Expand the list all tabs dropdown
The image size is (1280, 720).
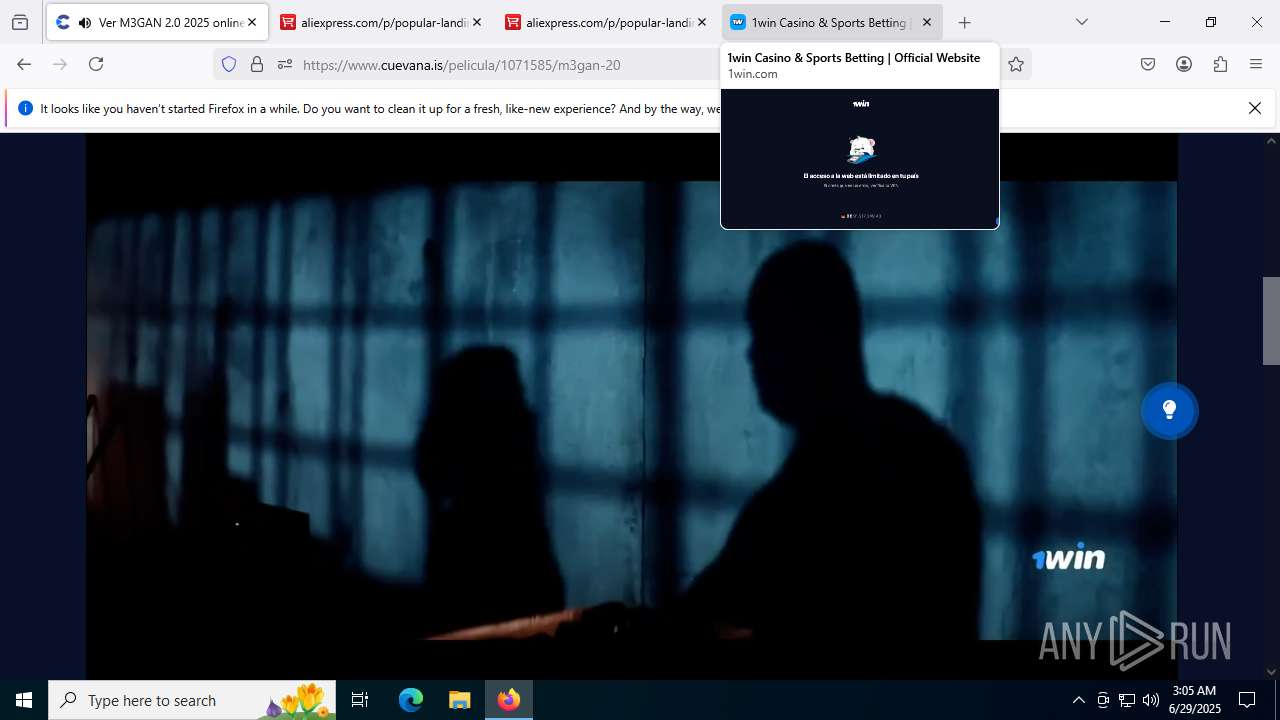(1082, 22)
